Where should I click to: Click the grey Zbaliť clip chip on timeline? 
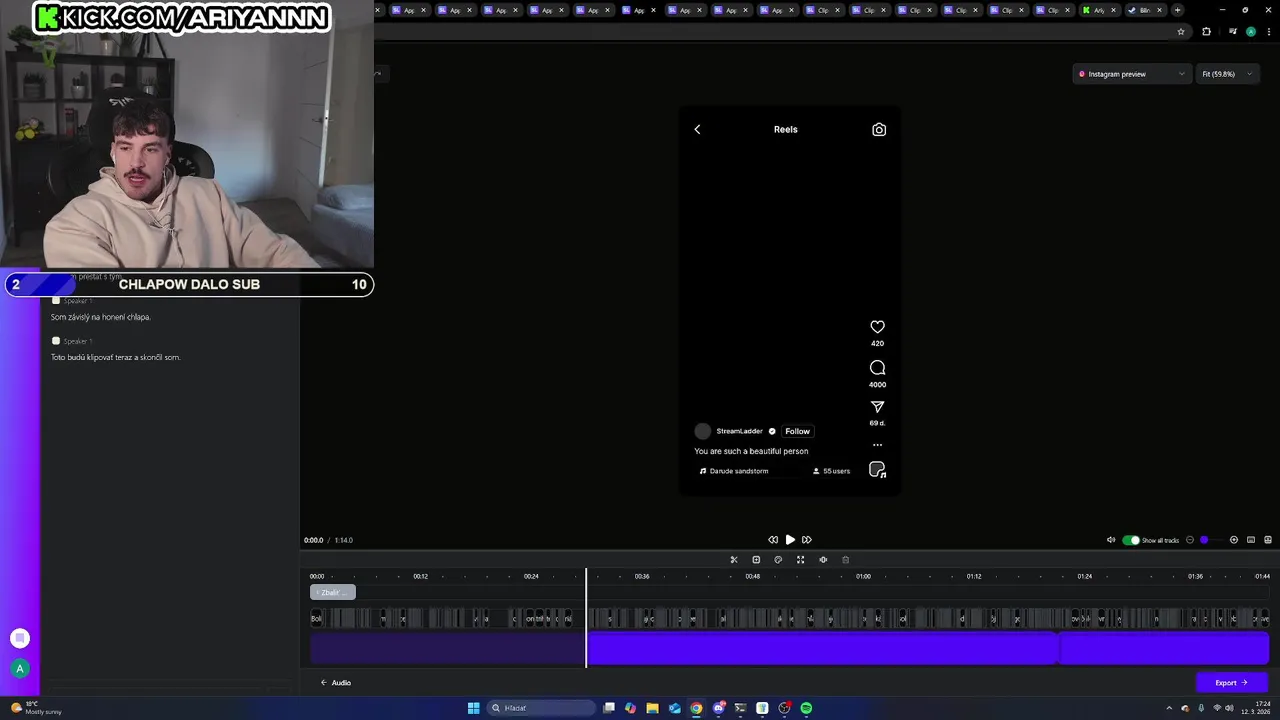pos(333,593)
